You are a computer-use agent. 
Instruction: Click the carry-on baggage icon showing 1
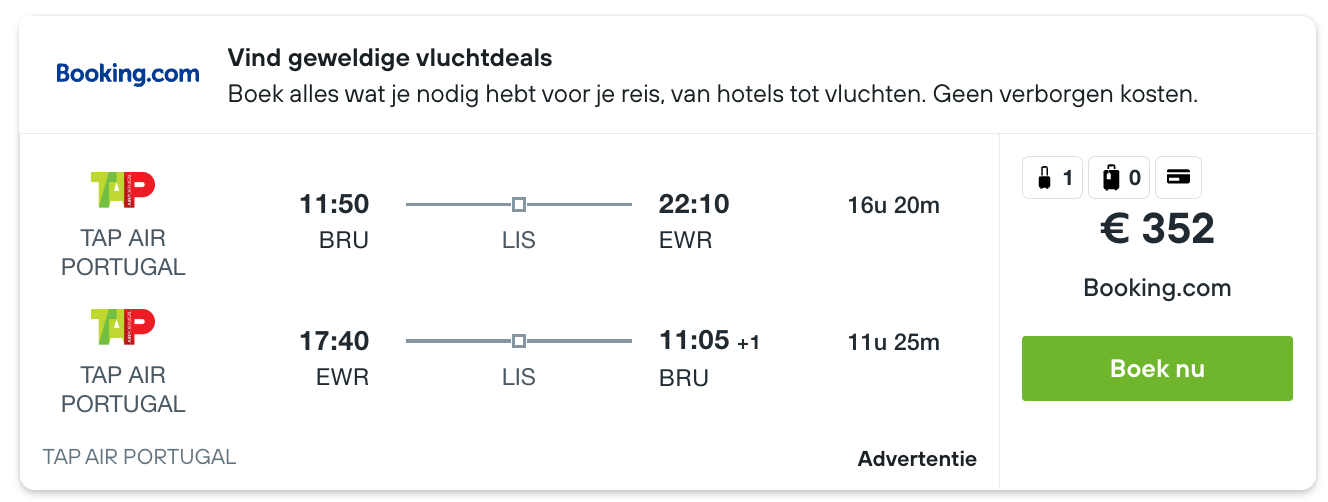(1053, 179)
